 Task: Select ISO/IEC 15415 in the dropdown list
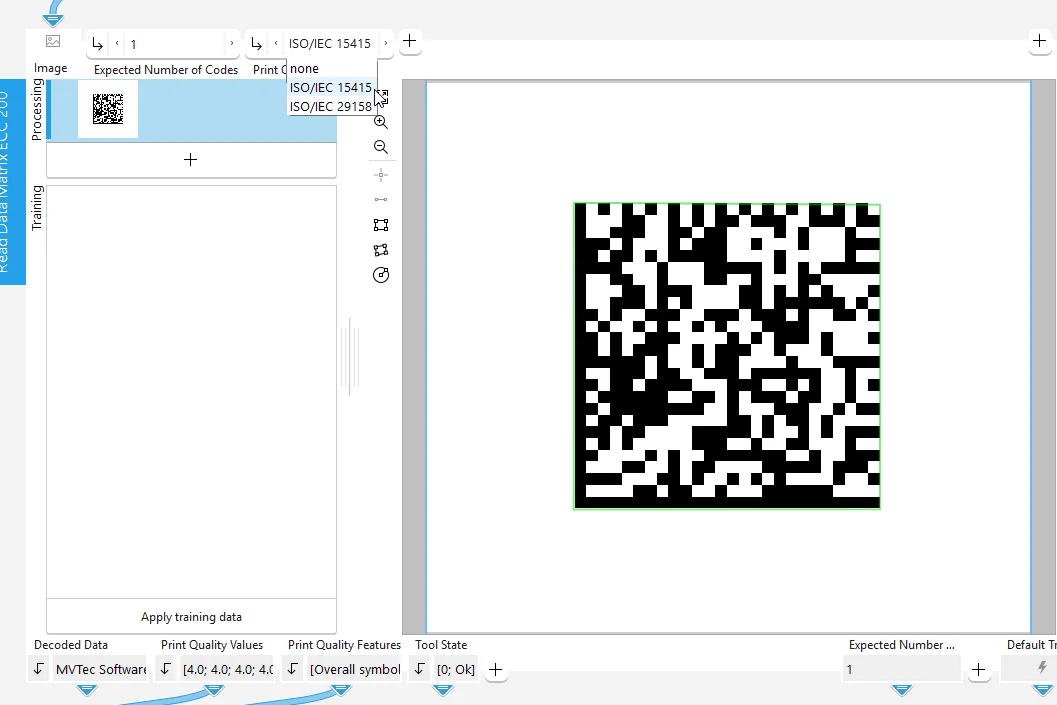click(330, 88)
